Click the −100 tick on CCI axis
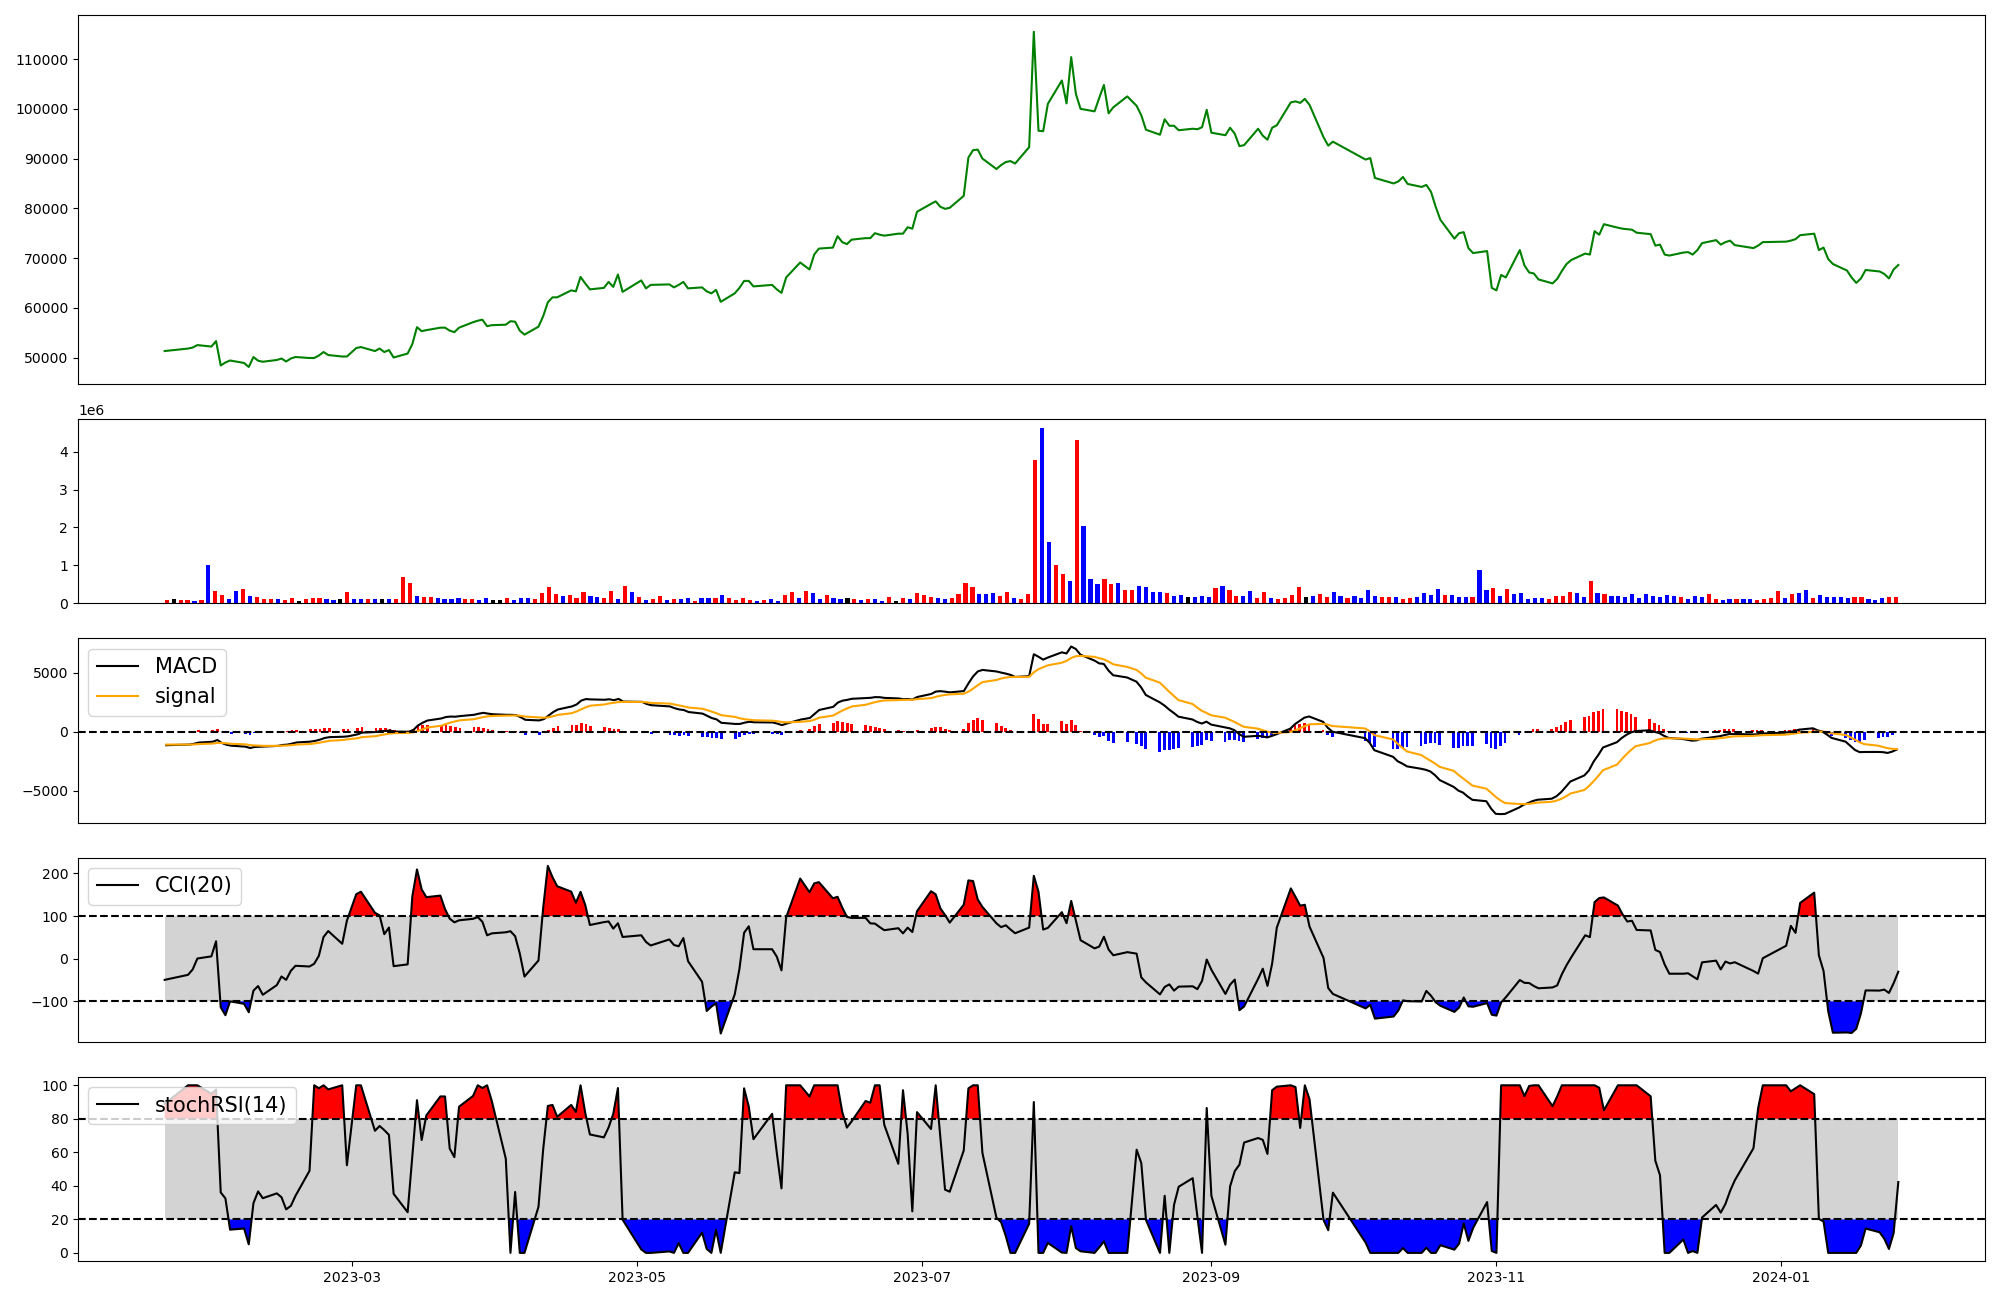Image resolution: width=2000 pixels, height=1300 pixels. click(51, 1001)
